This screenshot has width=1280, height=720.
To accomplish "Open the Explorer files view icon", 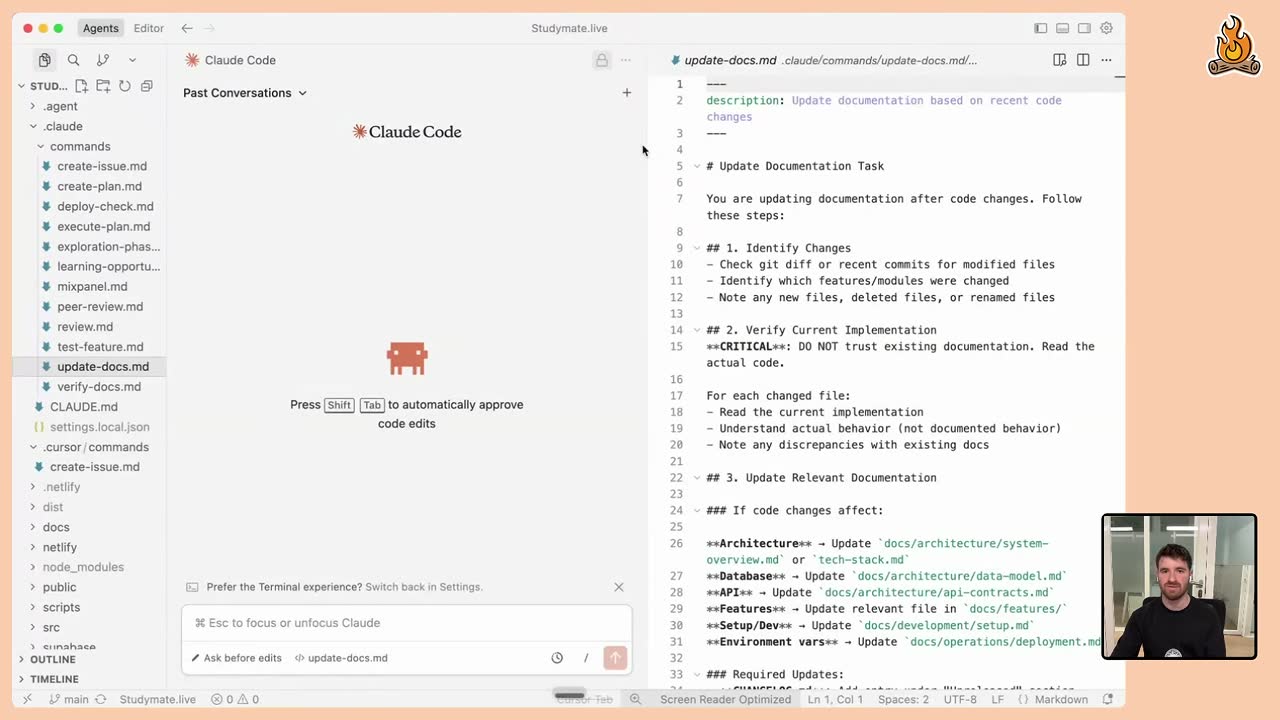I will click(x=44, y=60).
